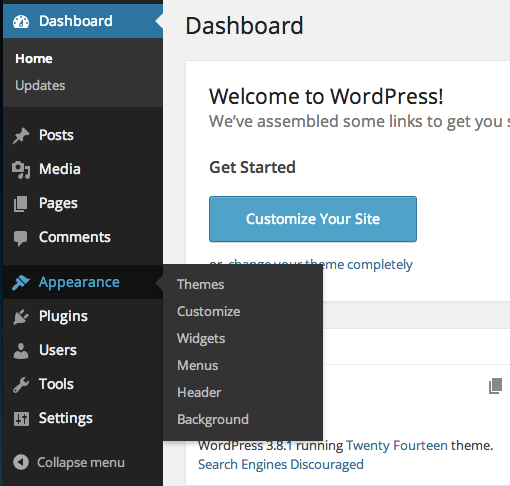Screen dimensions: 510x486
Task: Follow the Twenty Fourteen theme link
Action: [x=397, y=445]
